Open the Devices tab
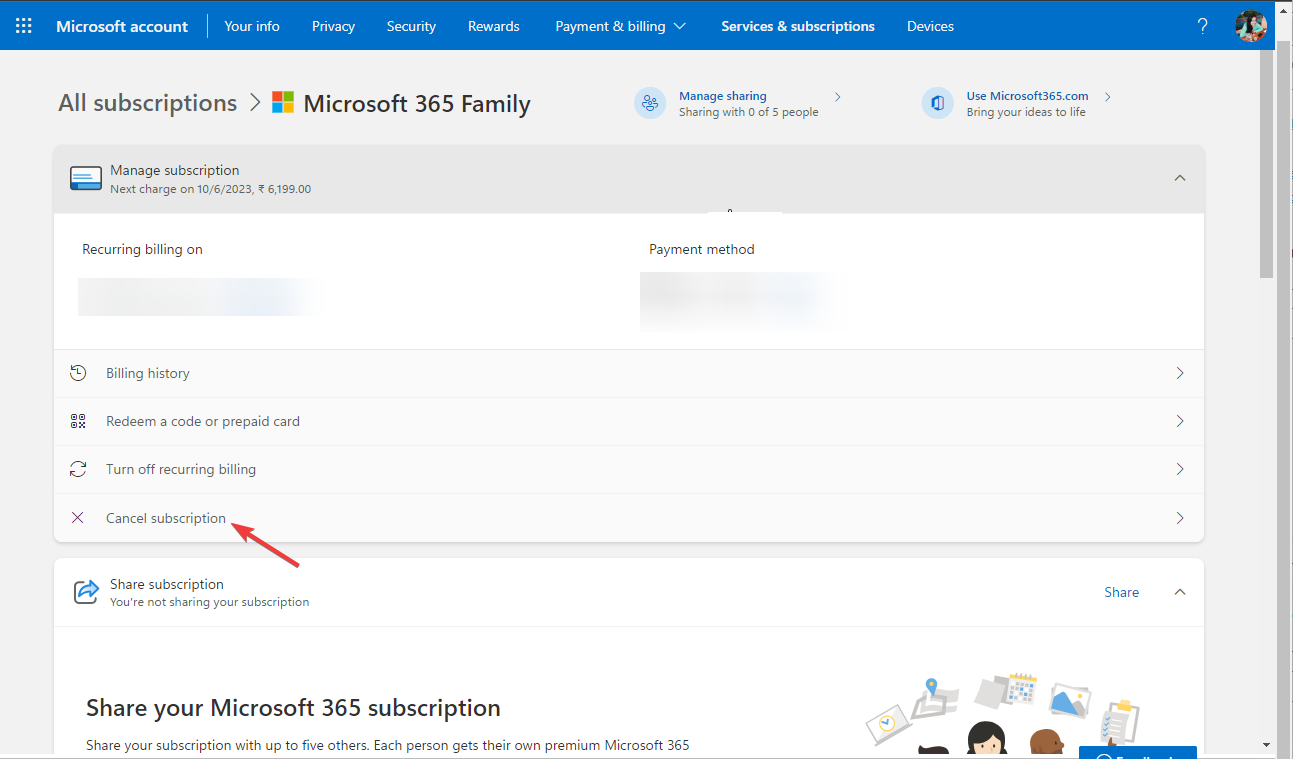The height and width of the screenshot is (759, 1293). click(930, 26)
